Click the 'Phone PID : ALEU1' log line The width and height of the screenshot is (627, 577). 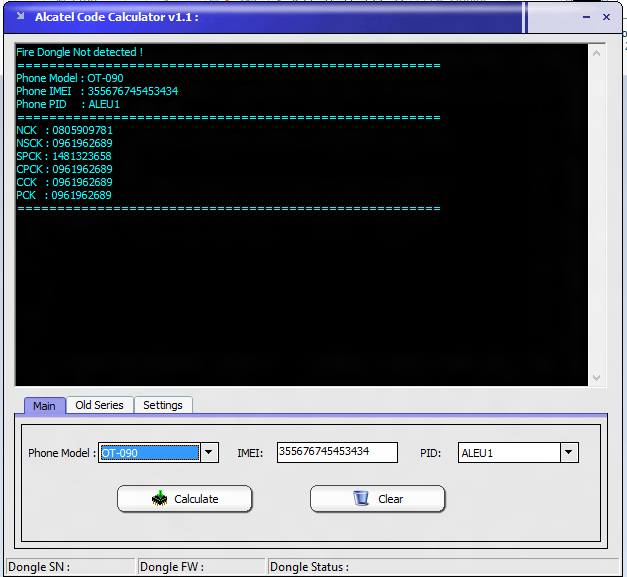(68, 104)
